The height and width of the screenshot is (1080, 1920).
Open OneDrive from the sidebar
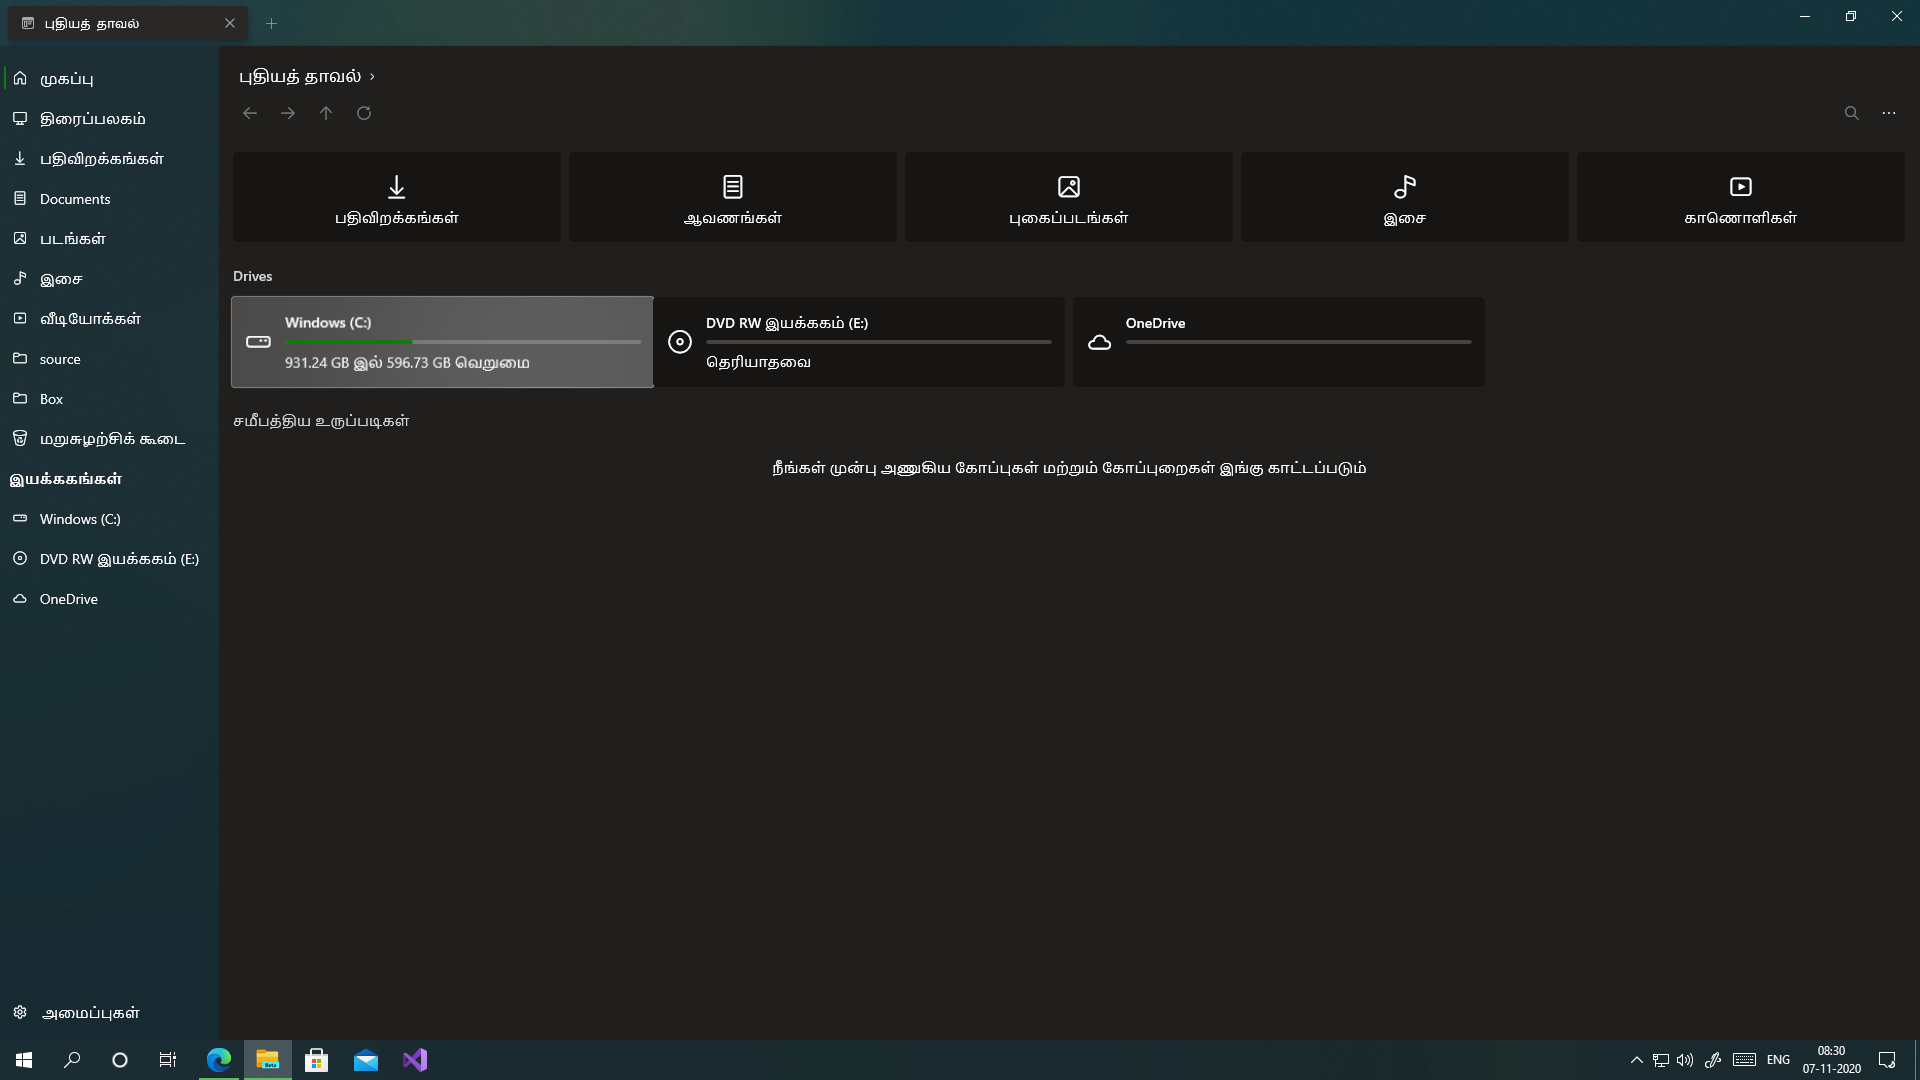click(67, 598)
